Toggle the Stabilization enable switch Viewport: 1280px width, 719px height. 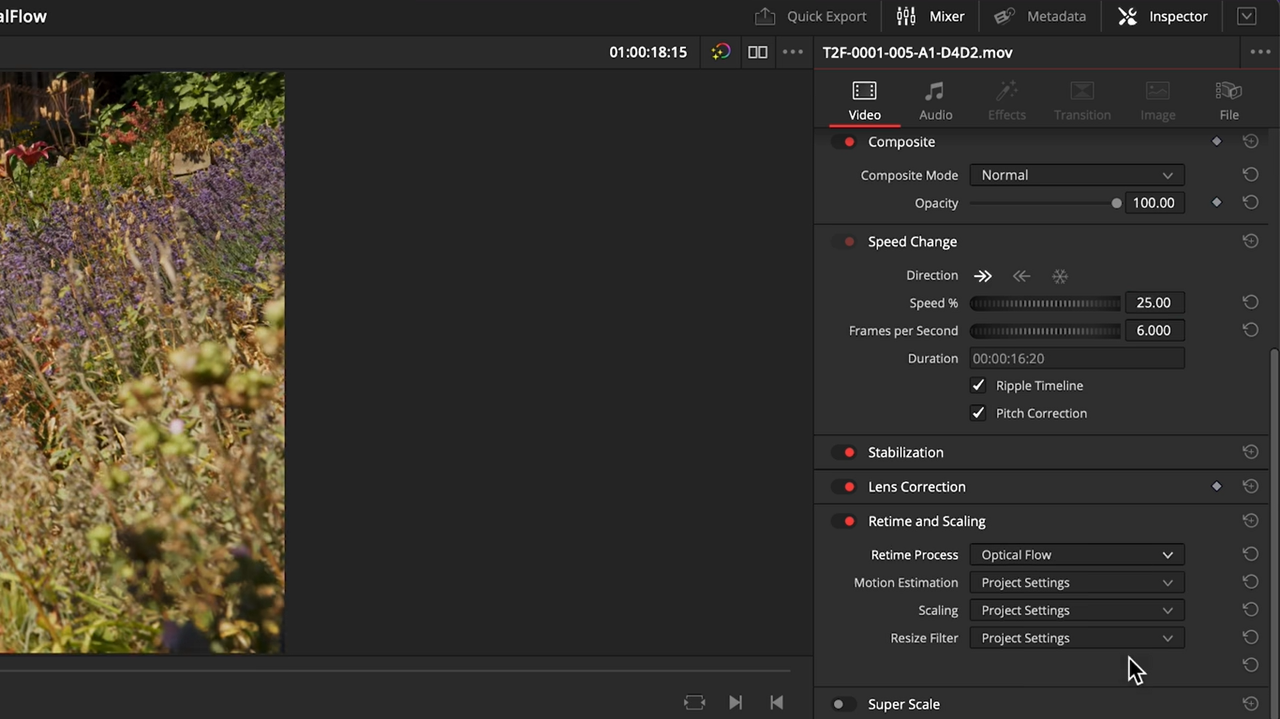click(x=844, y=453)
